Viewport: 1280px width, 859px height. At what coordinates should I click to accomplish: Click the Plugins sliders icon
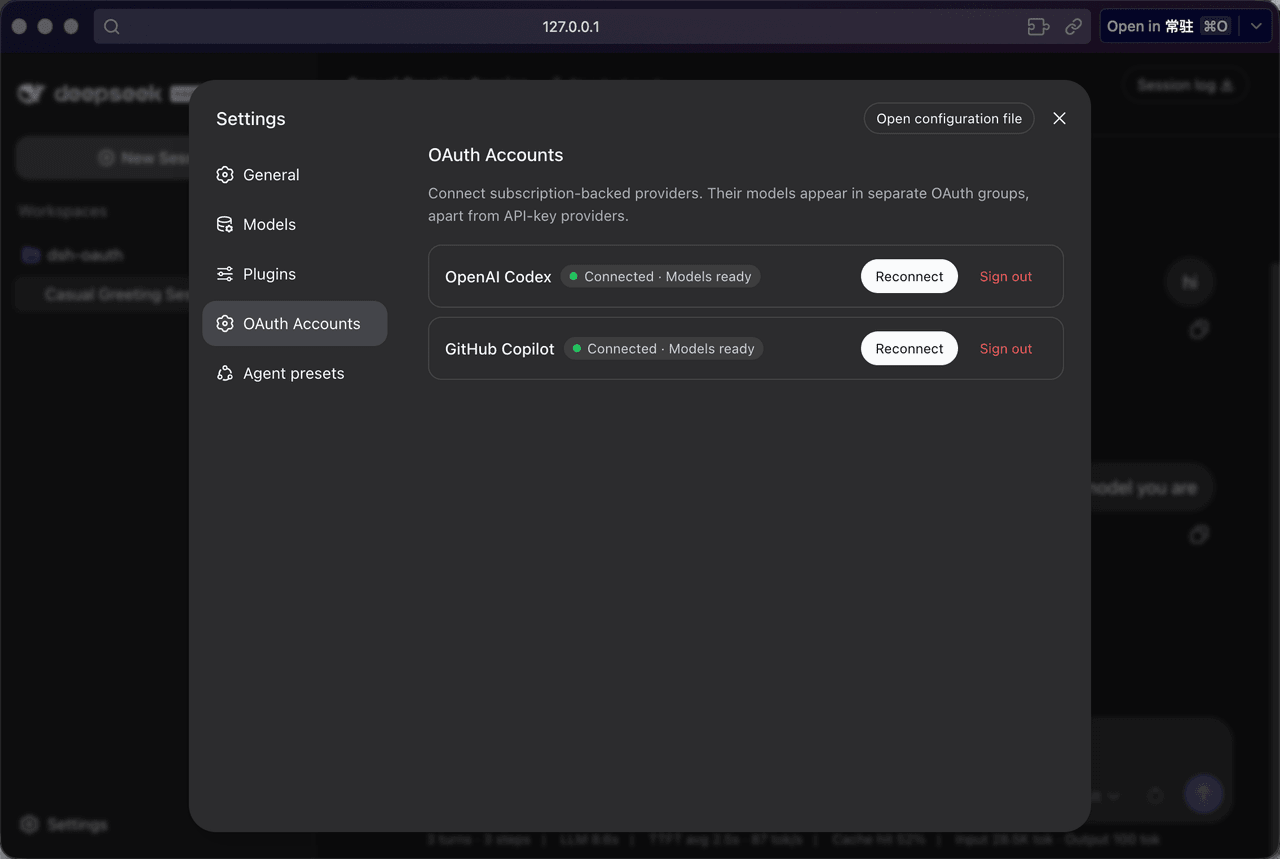[225, 274]
